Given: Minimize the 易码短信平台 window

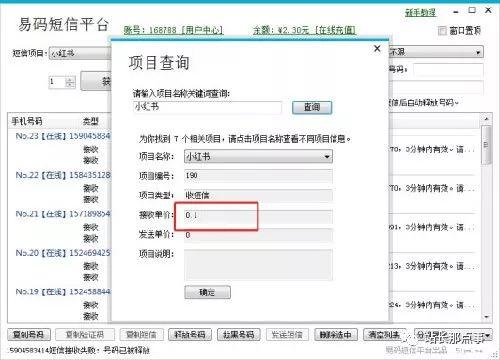Looking at the screenshot, I should click(x=456, y=12).
